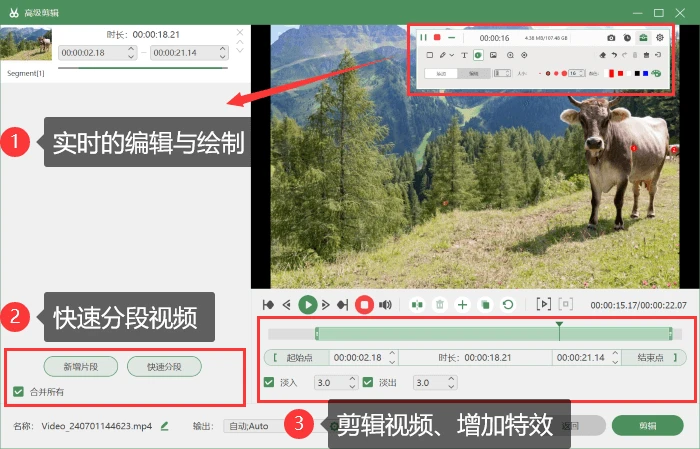This screenshot has height=449, width=700.
Task: Toggle the 淡出 fade-out checkbox
Action: point(368,382)
